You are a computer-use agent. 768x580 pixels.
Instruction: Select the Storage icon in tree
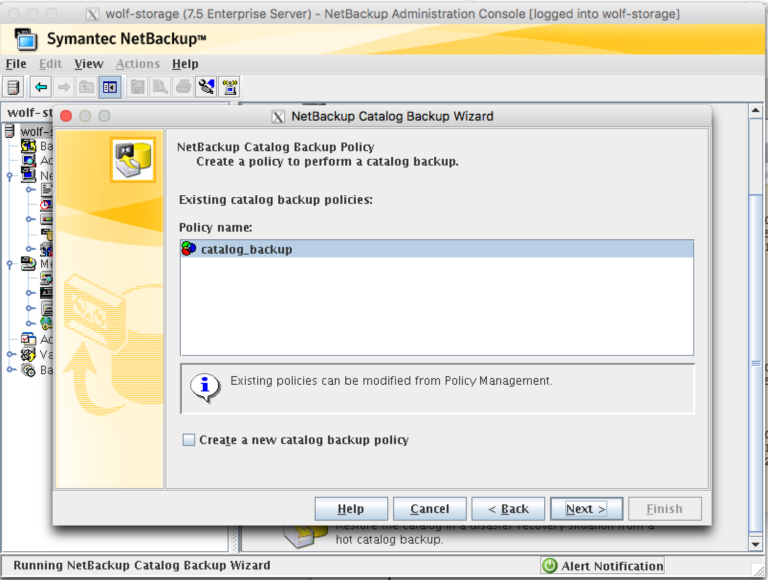[47, 219]
